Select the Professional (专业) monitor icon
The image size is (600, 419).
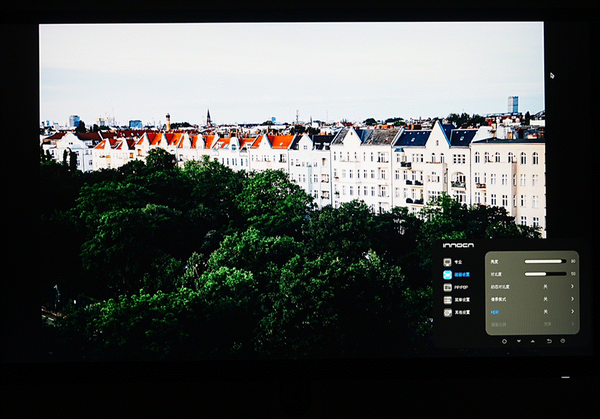(448, 261)
